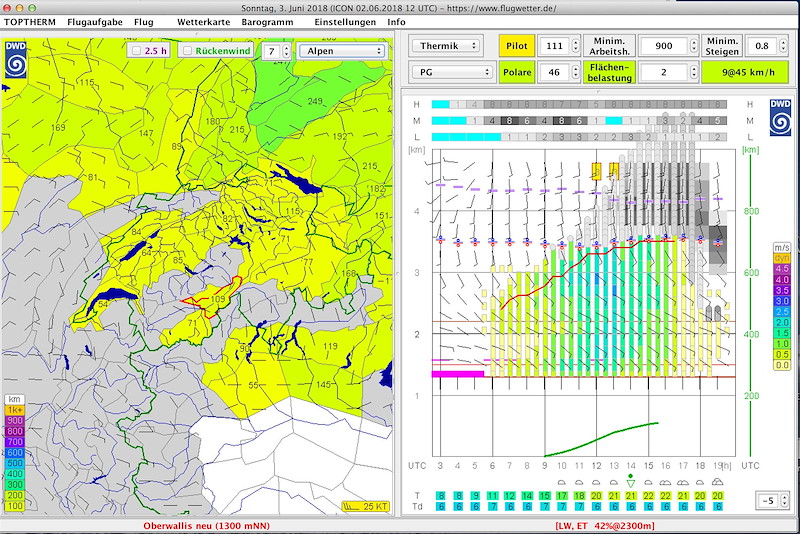Viewport: 800px width, 534px height.
Task: Click the 500 km blue legend swatch
Action: 15,463
